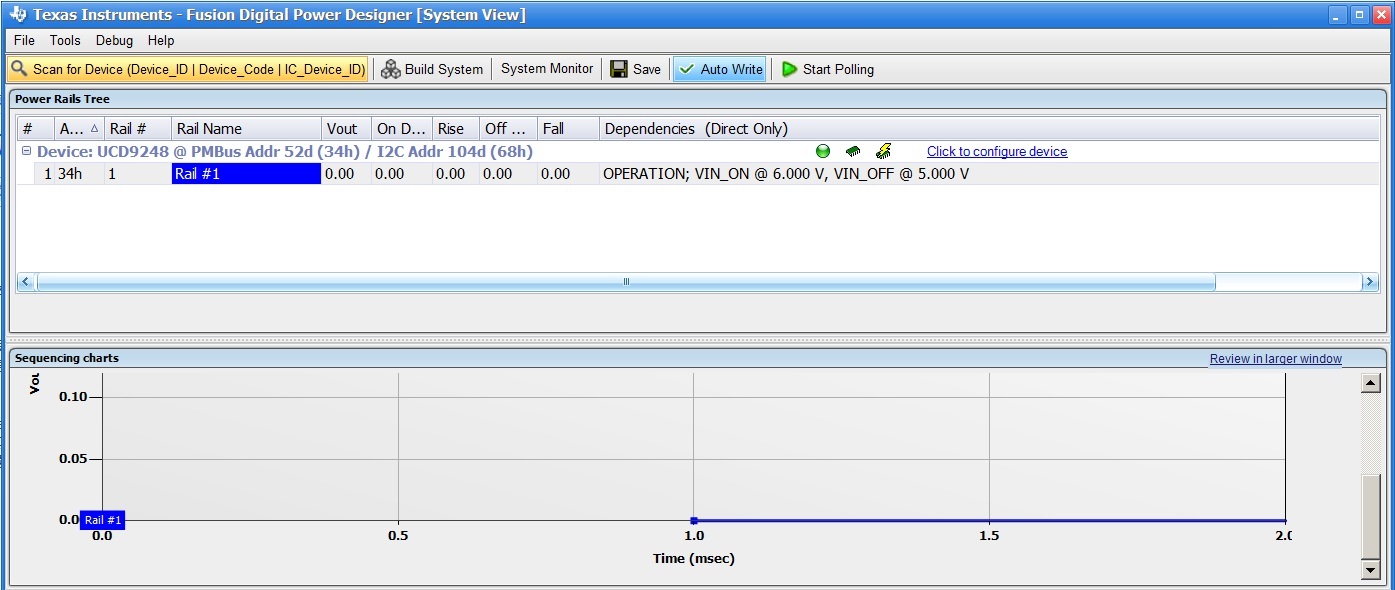This screenshot has height=590, width=1395.
Task: Click the magnifier Scan for Device icon
Action: pos(19,69)
